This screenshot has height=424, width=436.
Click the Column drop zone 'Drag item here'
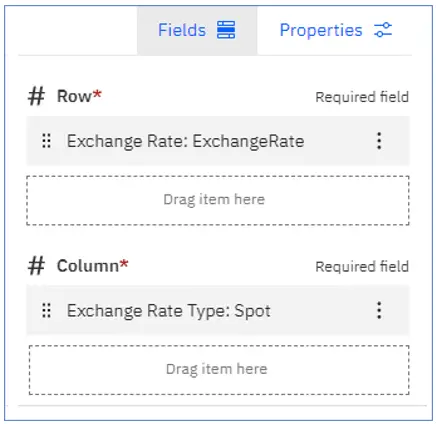click(219, 370)
